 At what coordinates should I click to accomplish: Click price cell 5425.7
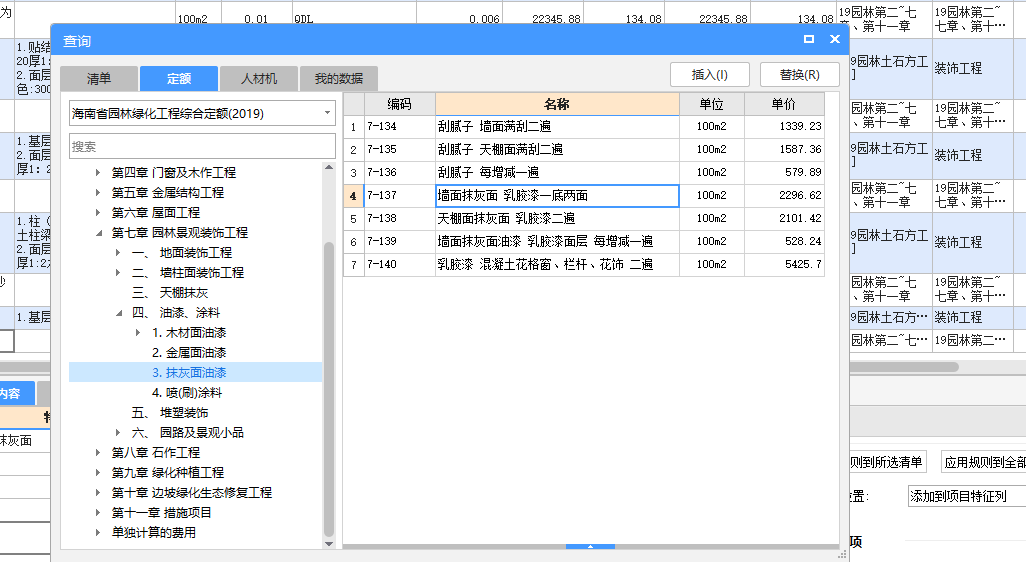(783, 264)
